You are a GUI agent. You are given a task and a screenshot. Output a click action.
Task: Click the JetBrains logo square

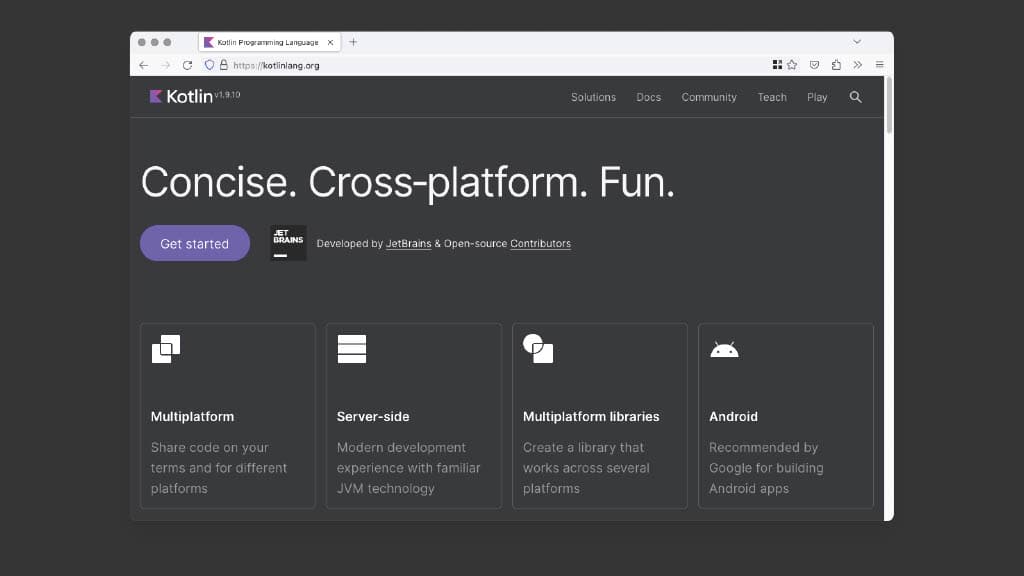289,243
